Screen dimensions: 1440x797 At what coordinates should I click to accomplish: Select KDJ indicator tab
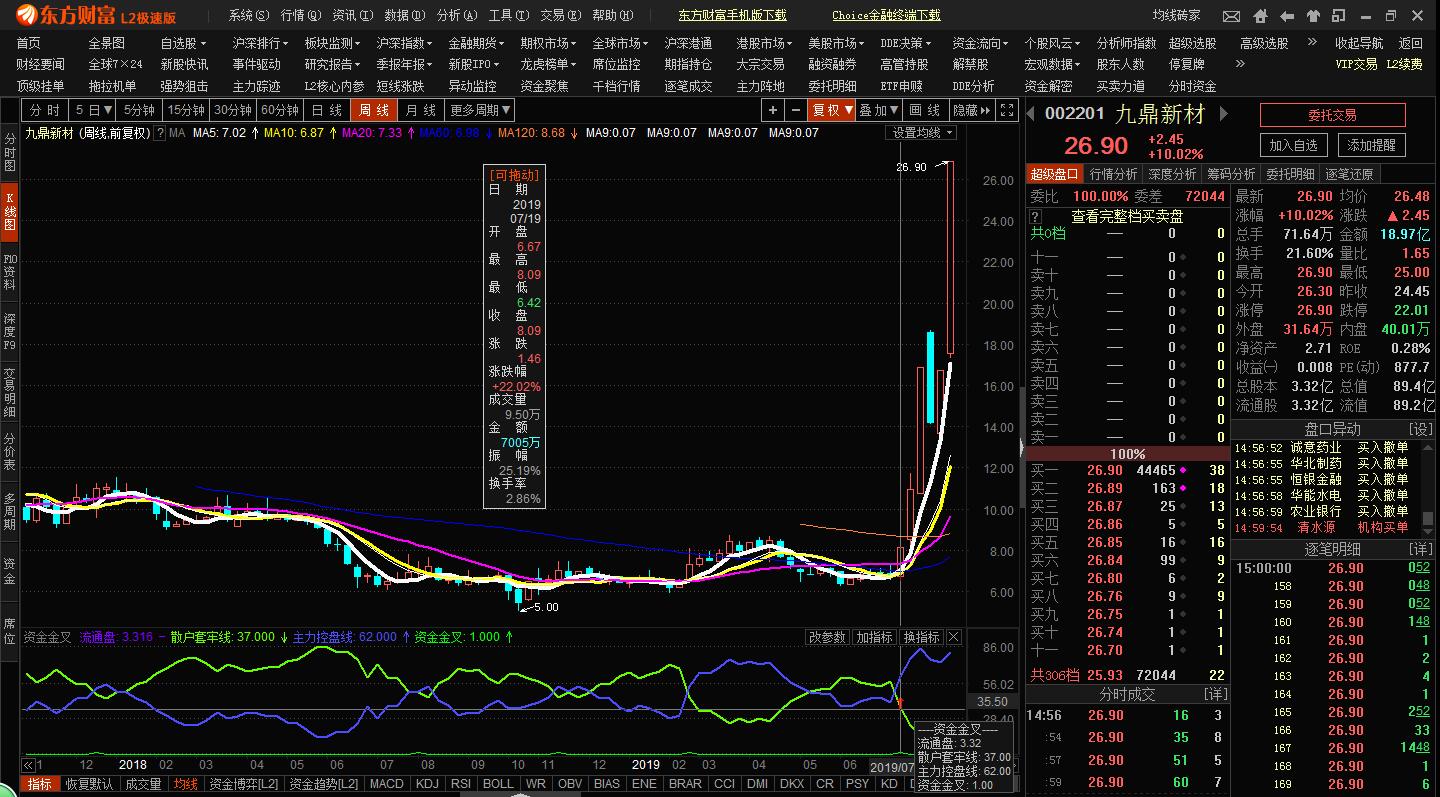click(427, 784)
